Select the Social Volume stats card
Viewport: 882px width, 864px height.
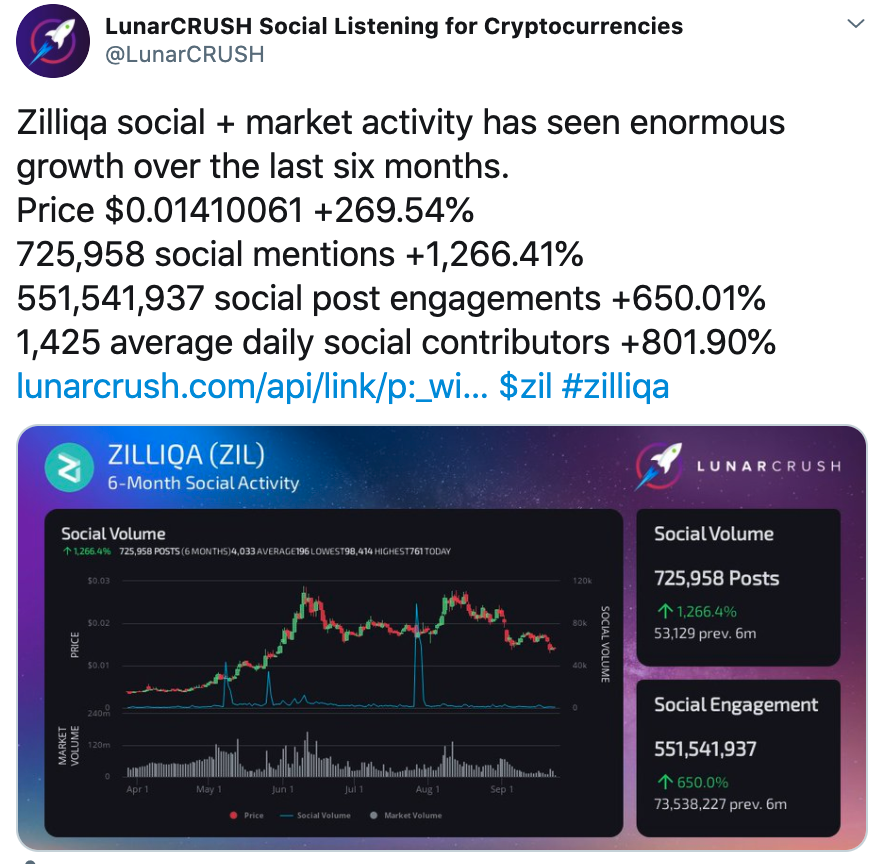[x=738, y=587]
